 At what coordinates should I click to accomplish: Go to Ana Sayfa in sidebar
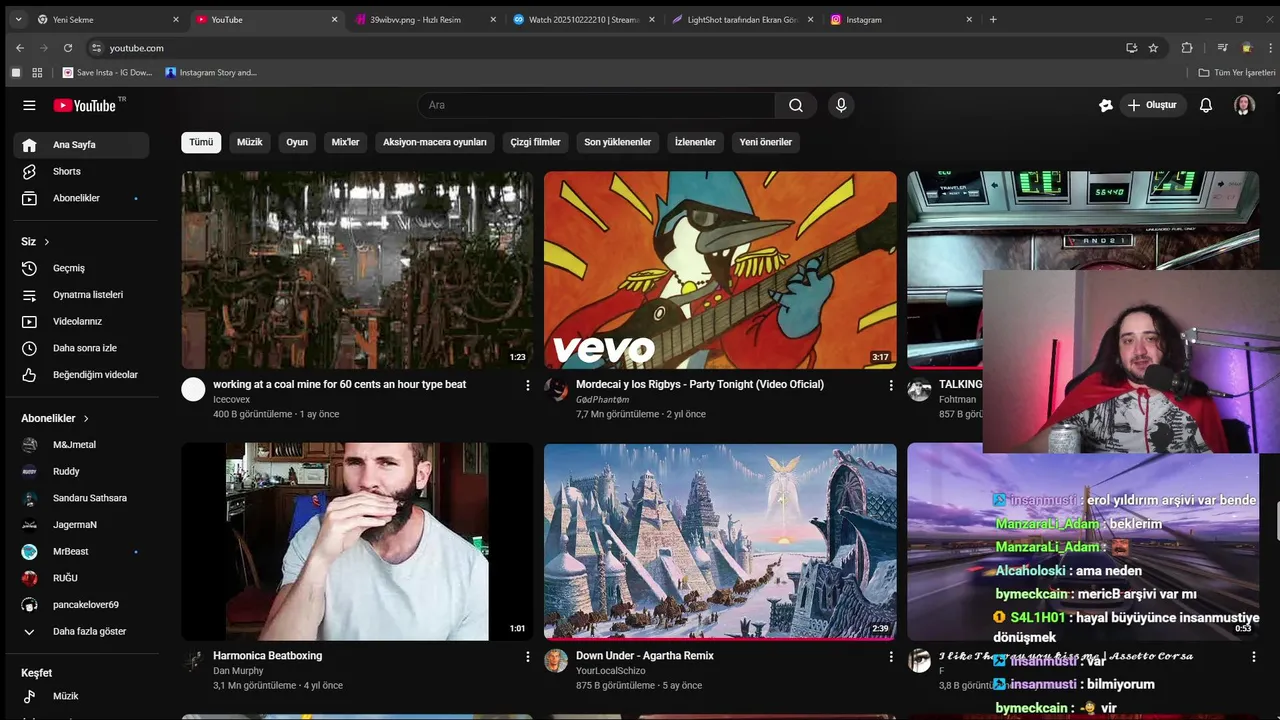click(81, 145)
